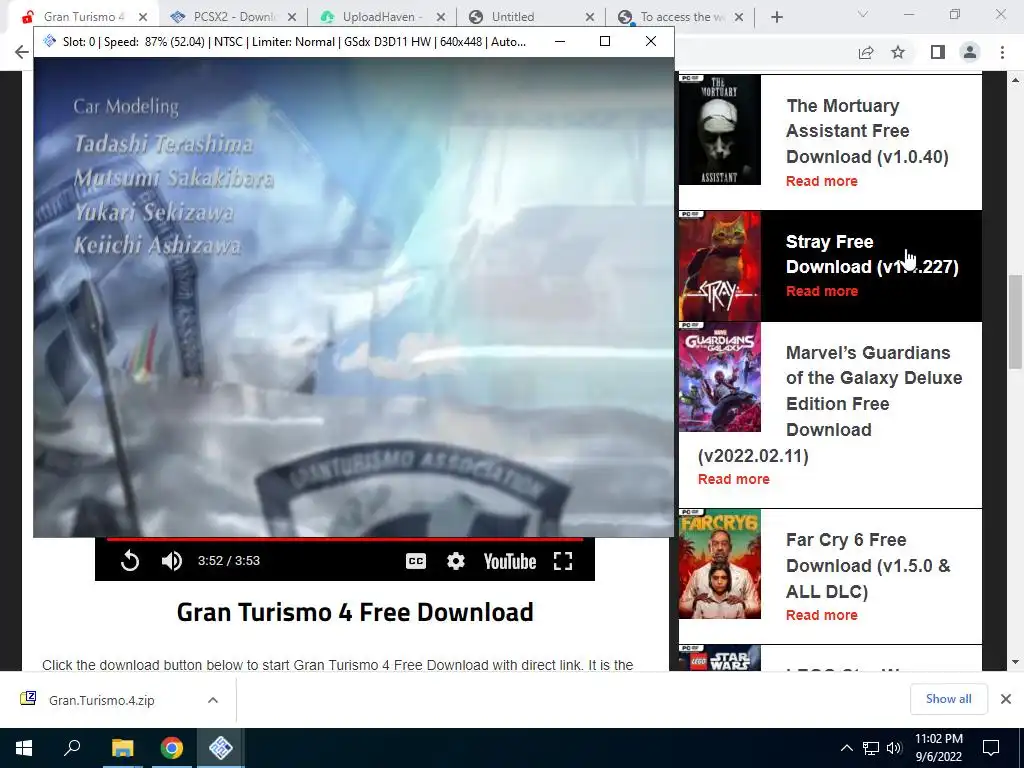Open Chrome profile avatar
This screenshot has width=1024, height=768.
click(970, 52)
